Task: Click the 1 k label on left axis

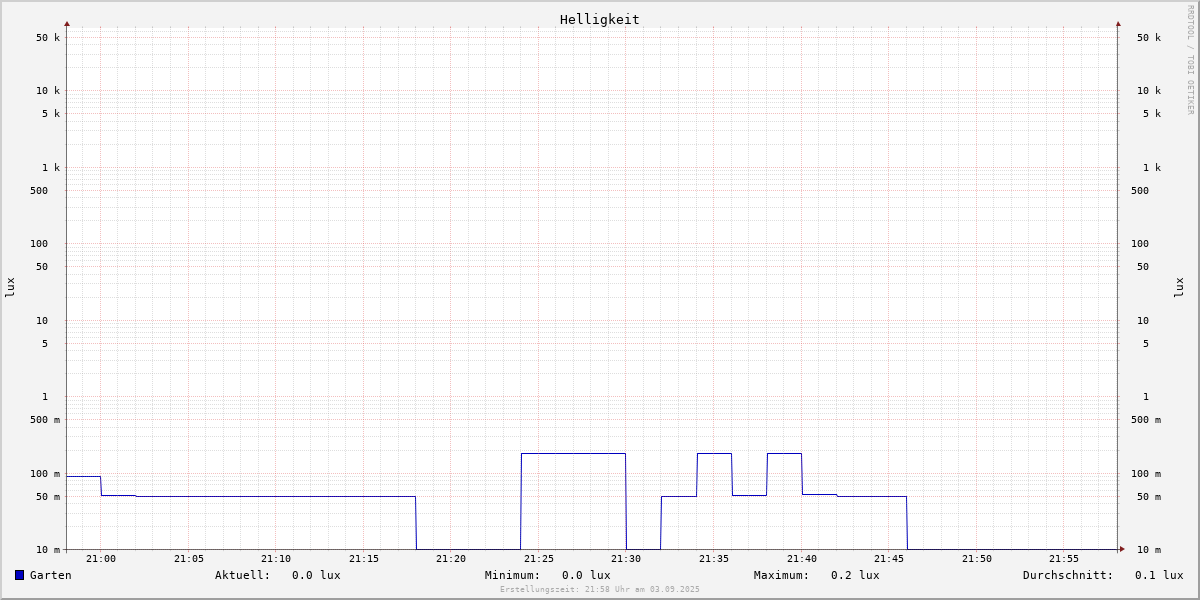Action: [51, 168]
